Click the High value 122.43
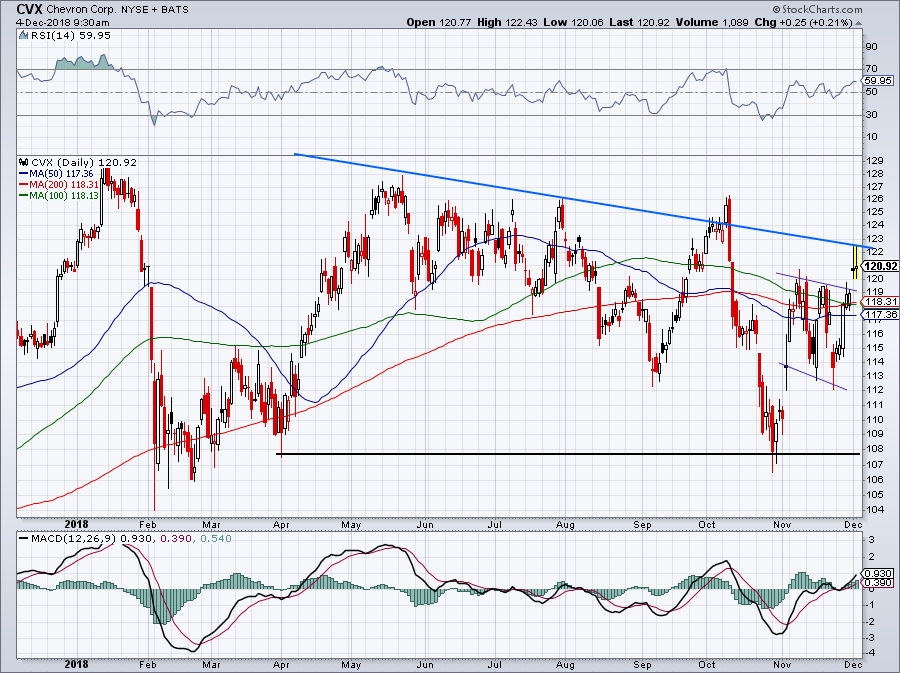 click(521, 22)
